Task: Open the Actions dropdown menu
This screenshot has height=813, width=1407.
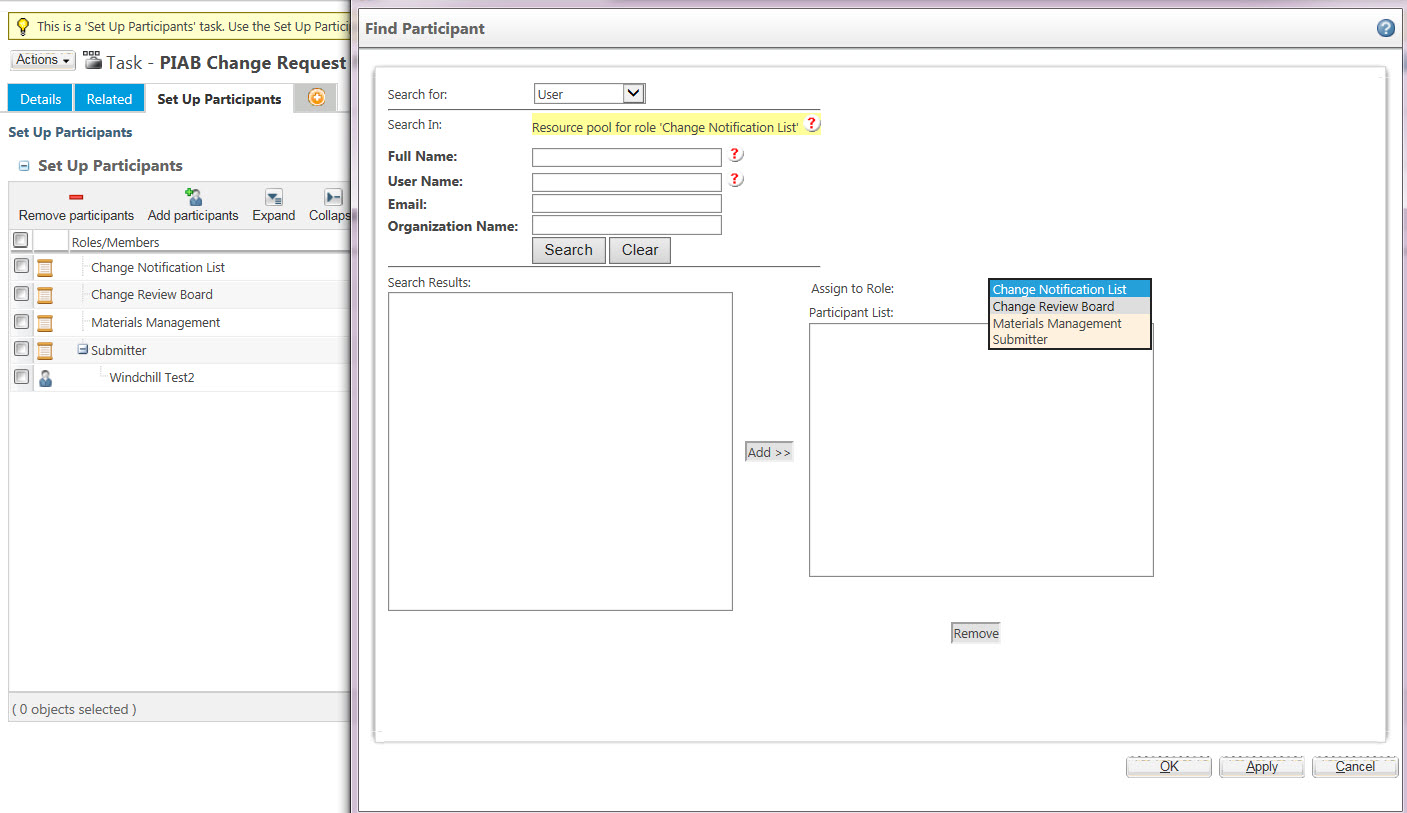Action: [x=43, y=60]
